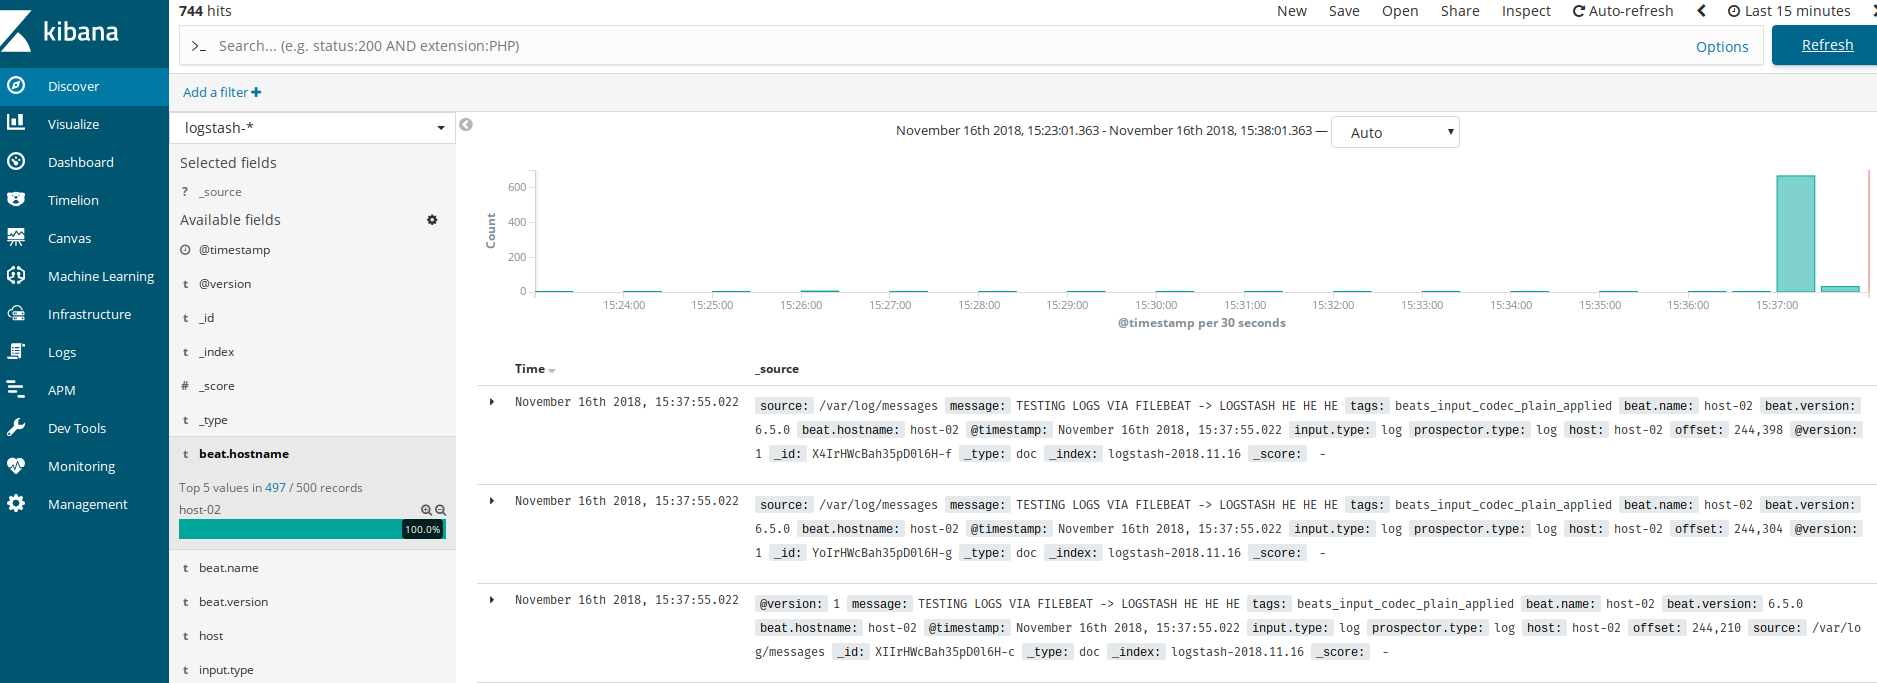Open Management gear icon

(x=16, y=503)
